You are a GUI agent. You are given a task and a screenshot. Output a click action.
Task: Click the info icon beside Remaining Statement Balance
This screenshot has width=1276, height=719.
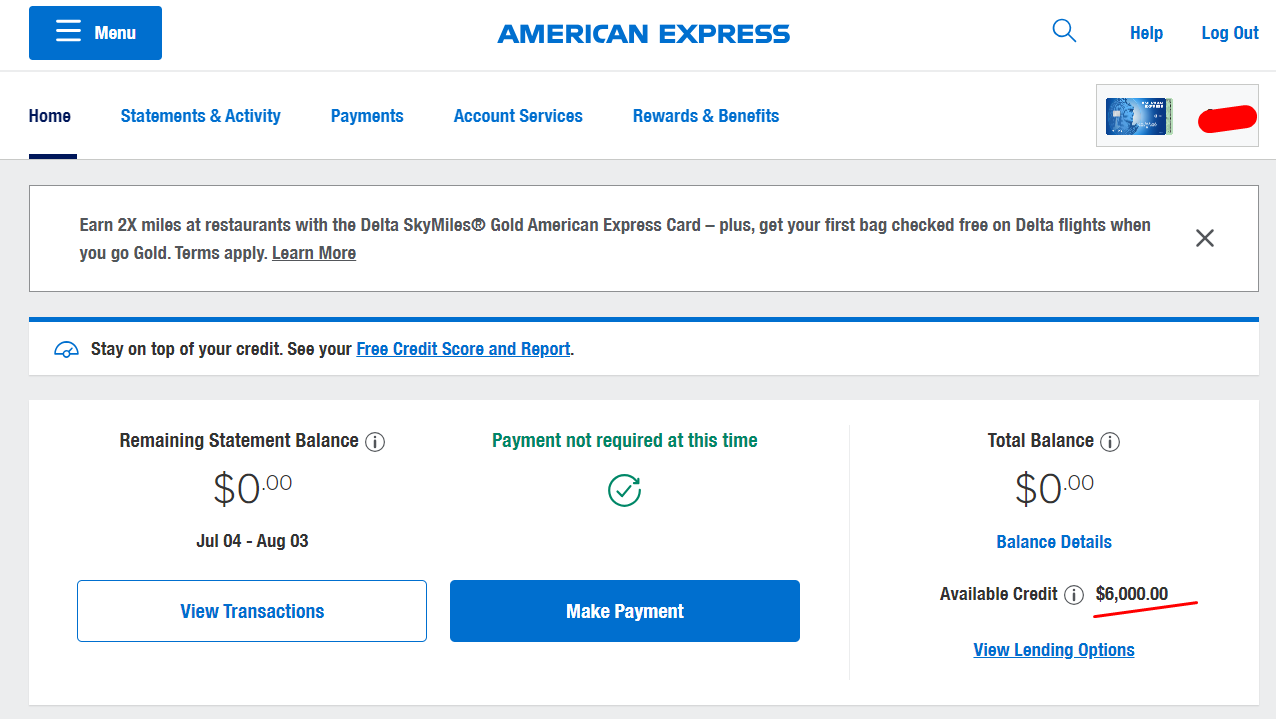pos(375,442)
